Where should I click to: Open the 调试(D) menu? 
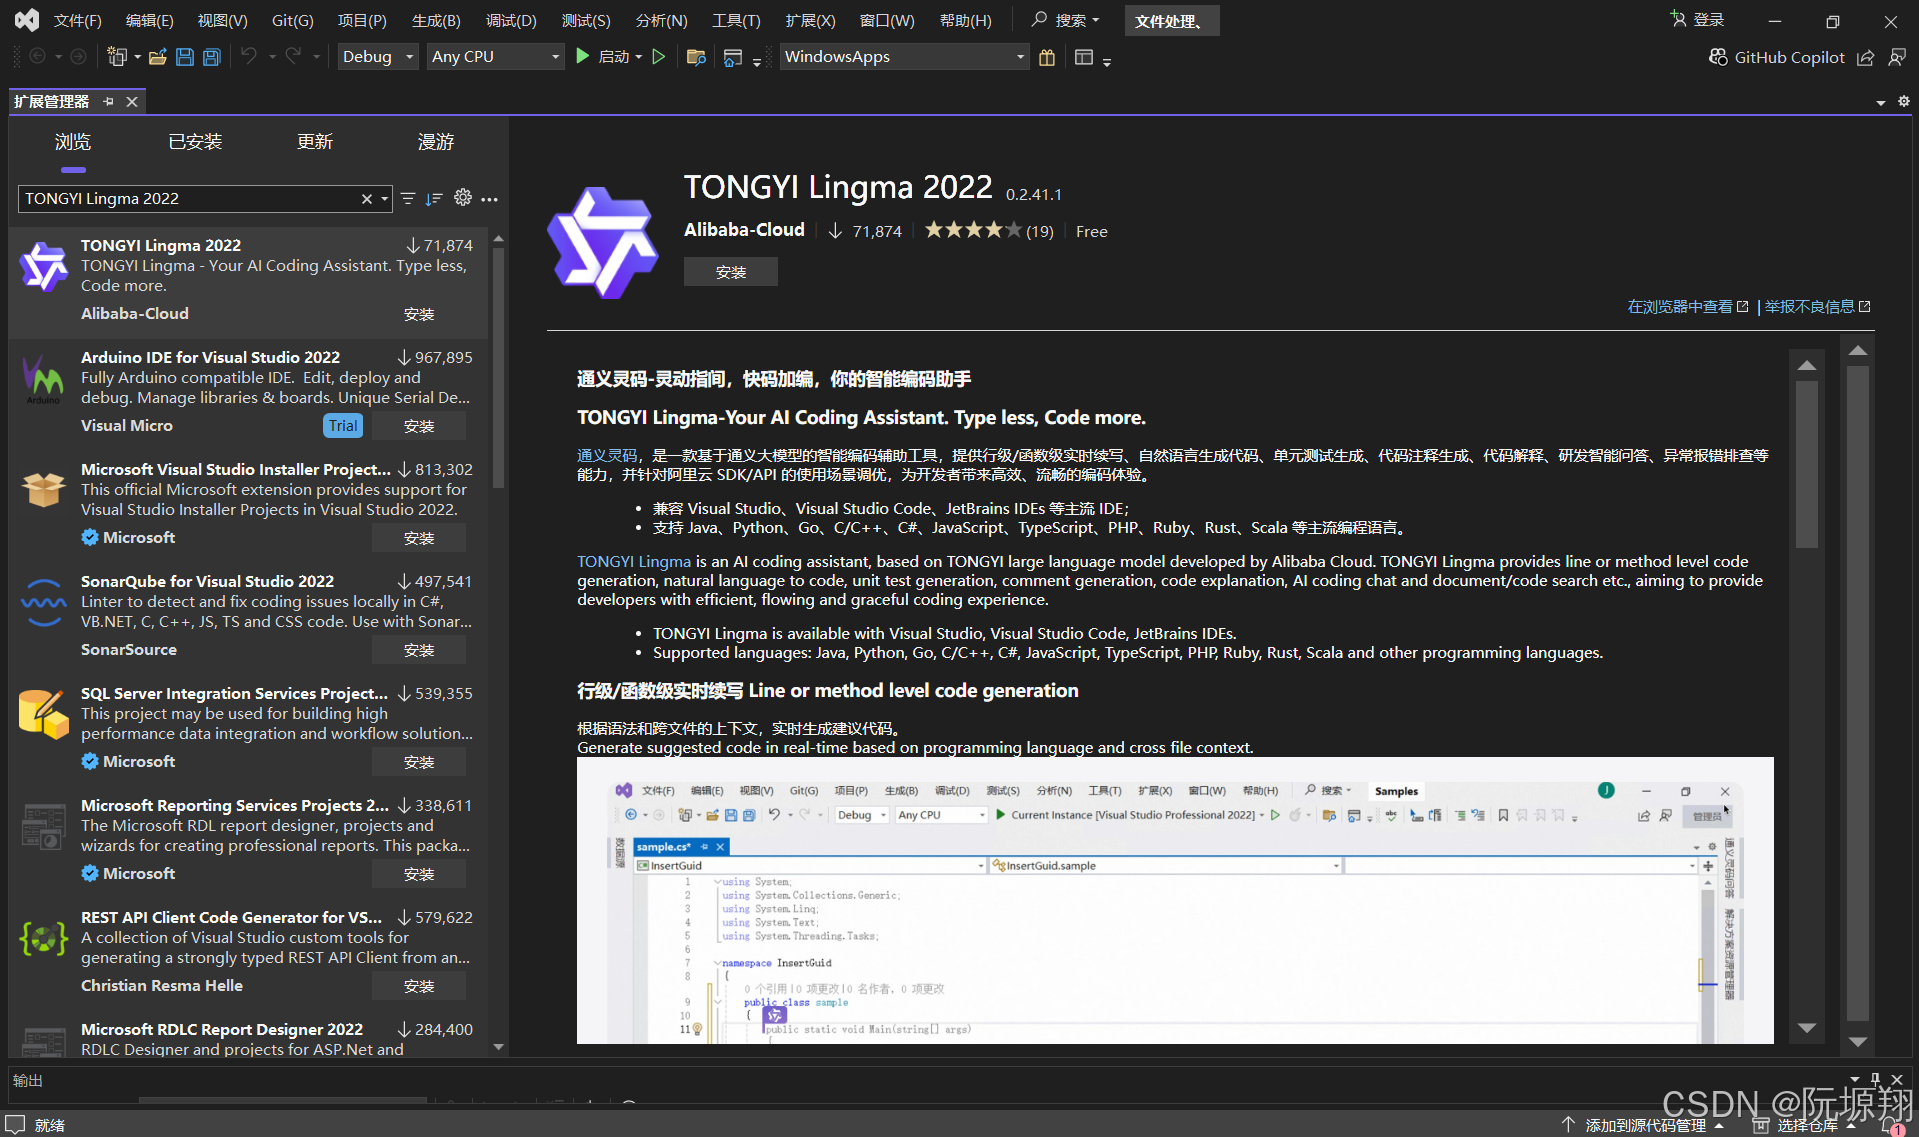[511, 20]
